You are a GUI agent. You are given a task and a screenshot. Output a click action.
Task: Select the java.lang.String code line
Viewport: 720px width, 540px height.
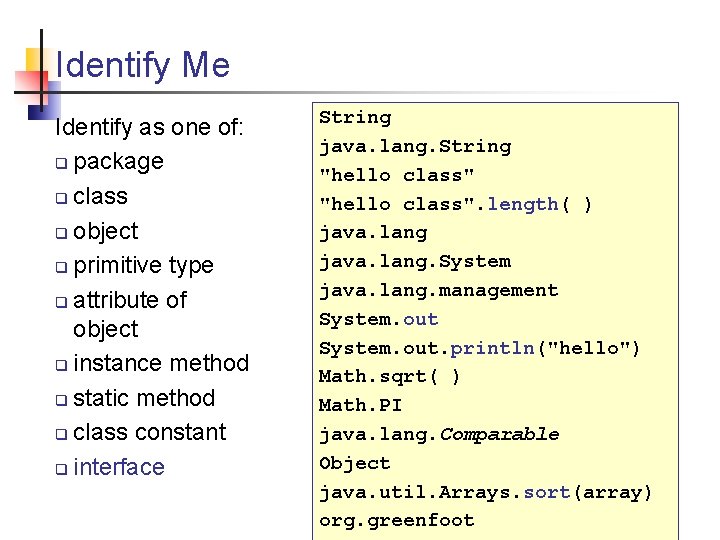pos(415,146)
